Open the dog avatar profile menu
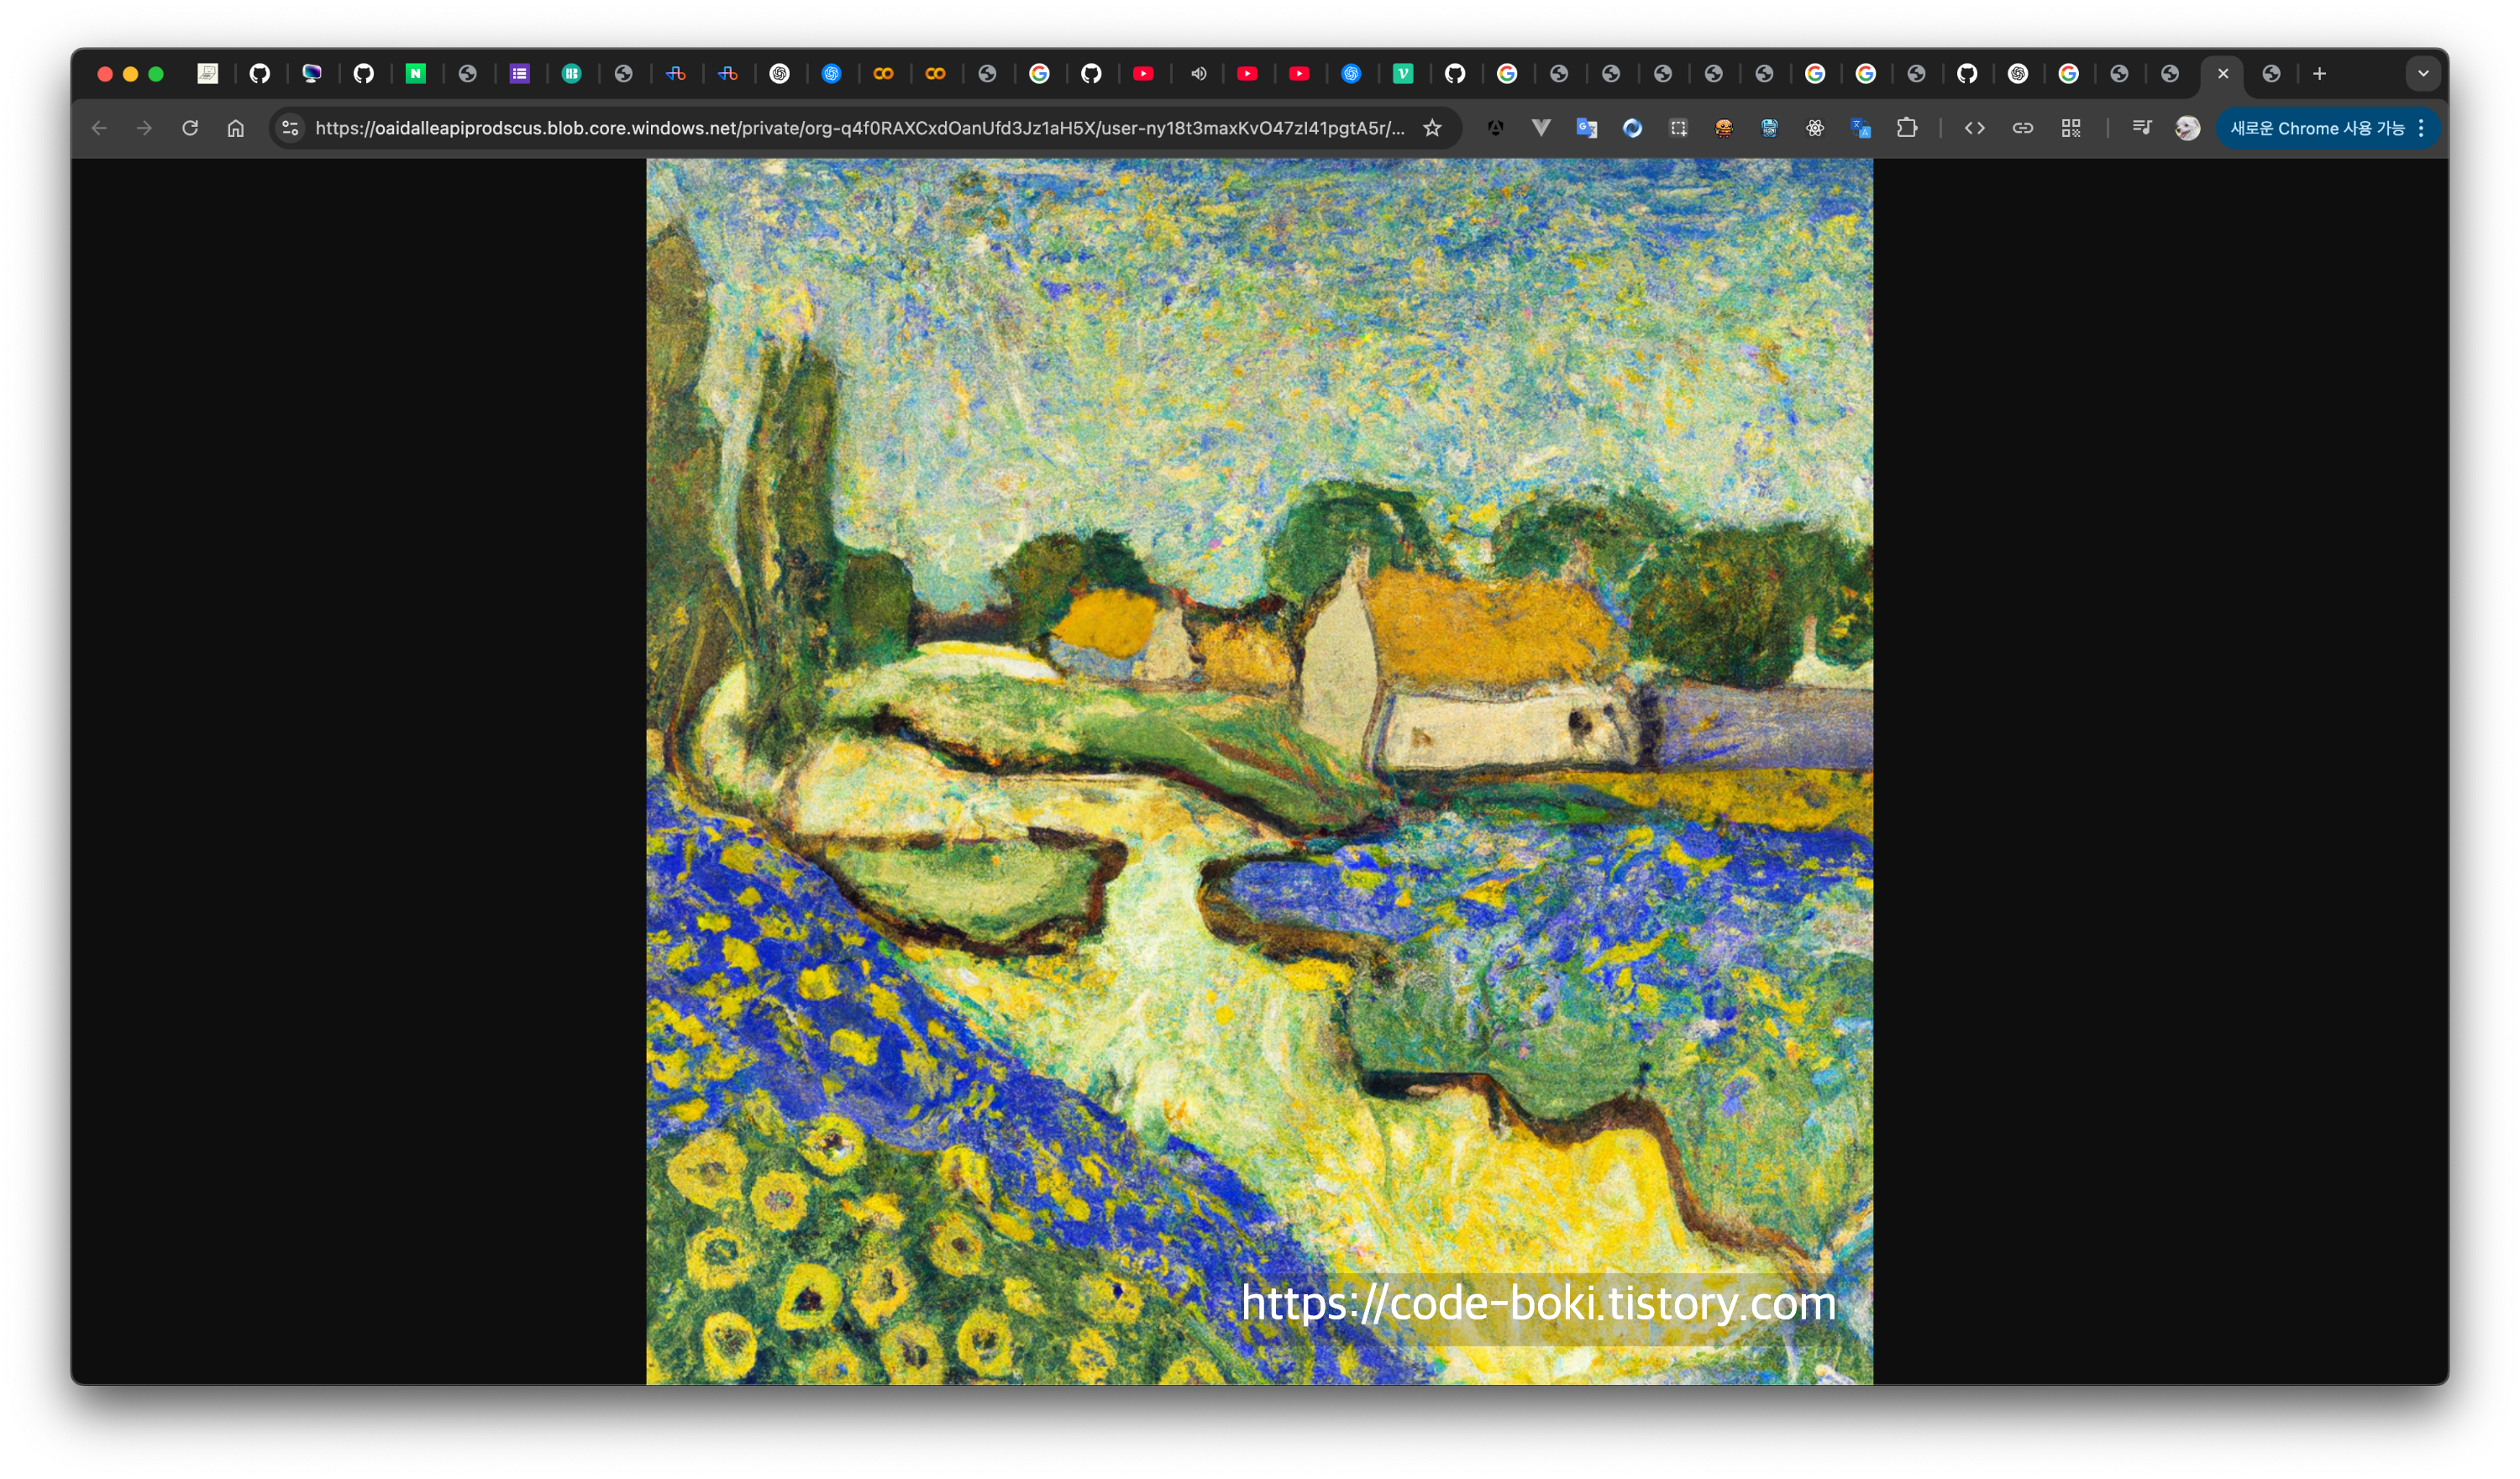This screenshot has width=2520, height=1479. (x=2187, y=128)
